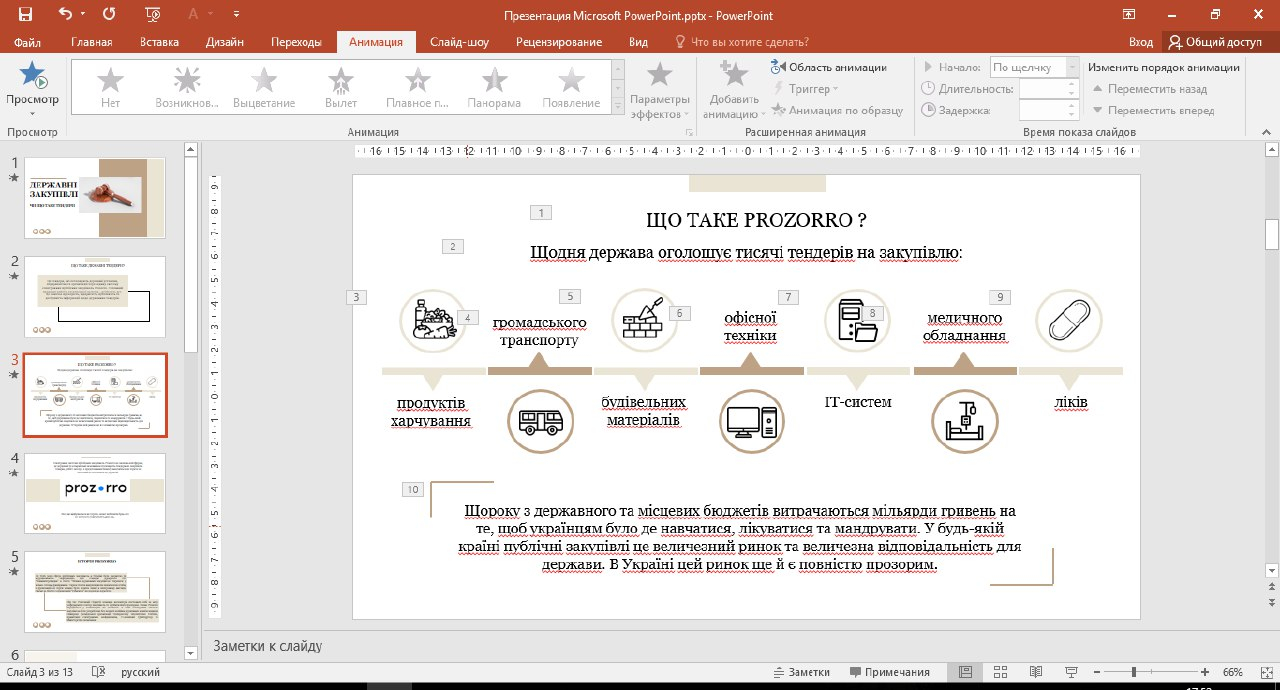Start slideshow from beginning via quick access icon
This screenshot has width=1280, height=690.
pyautogui.click(x=152, y=15)
